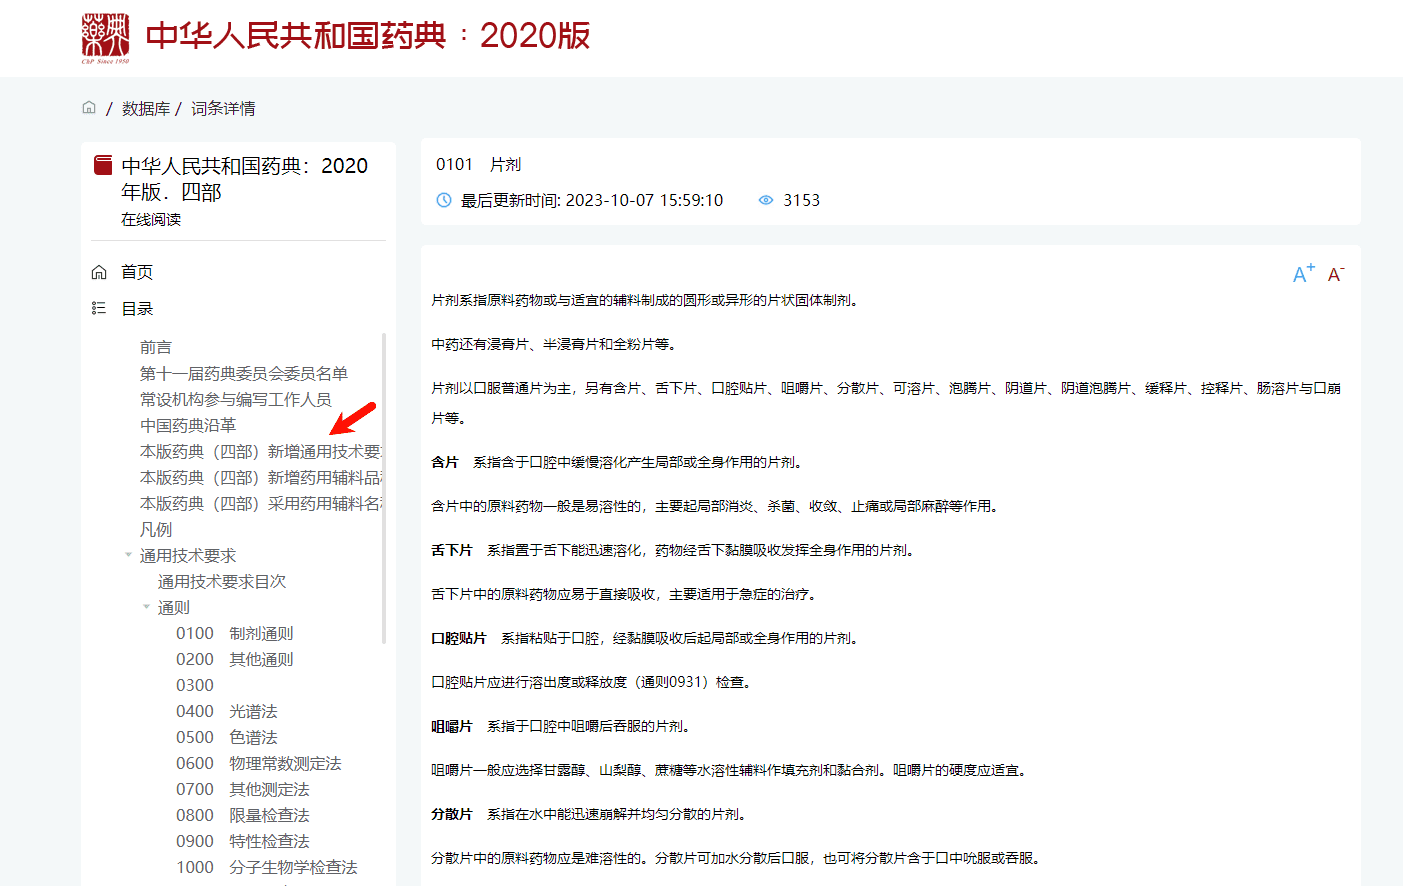Open 首页 in the sidebar menu

137,272
